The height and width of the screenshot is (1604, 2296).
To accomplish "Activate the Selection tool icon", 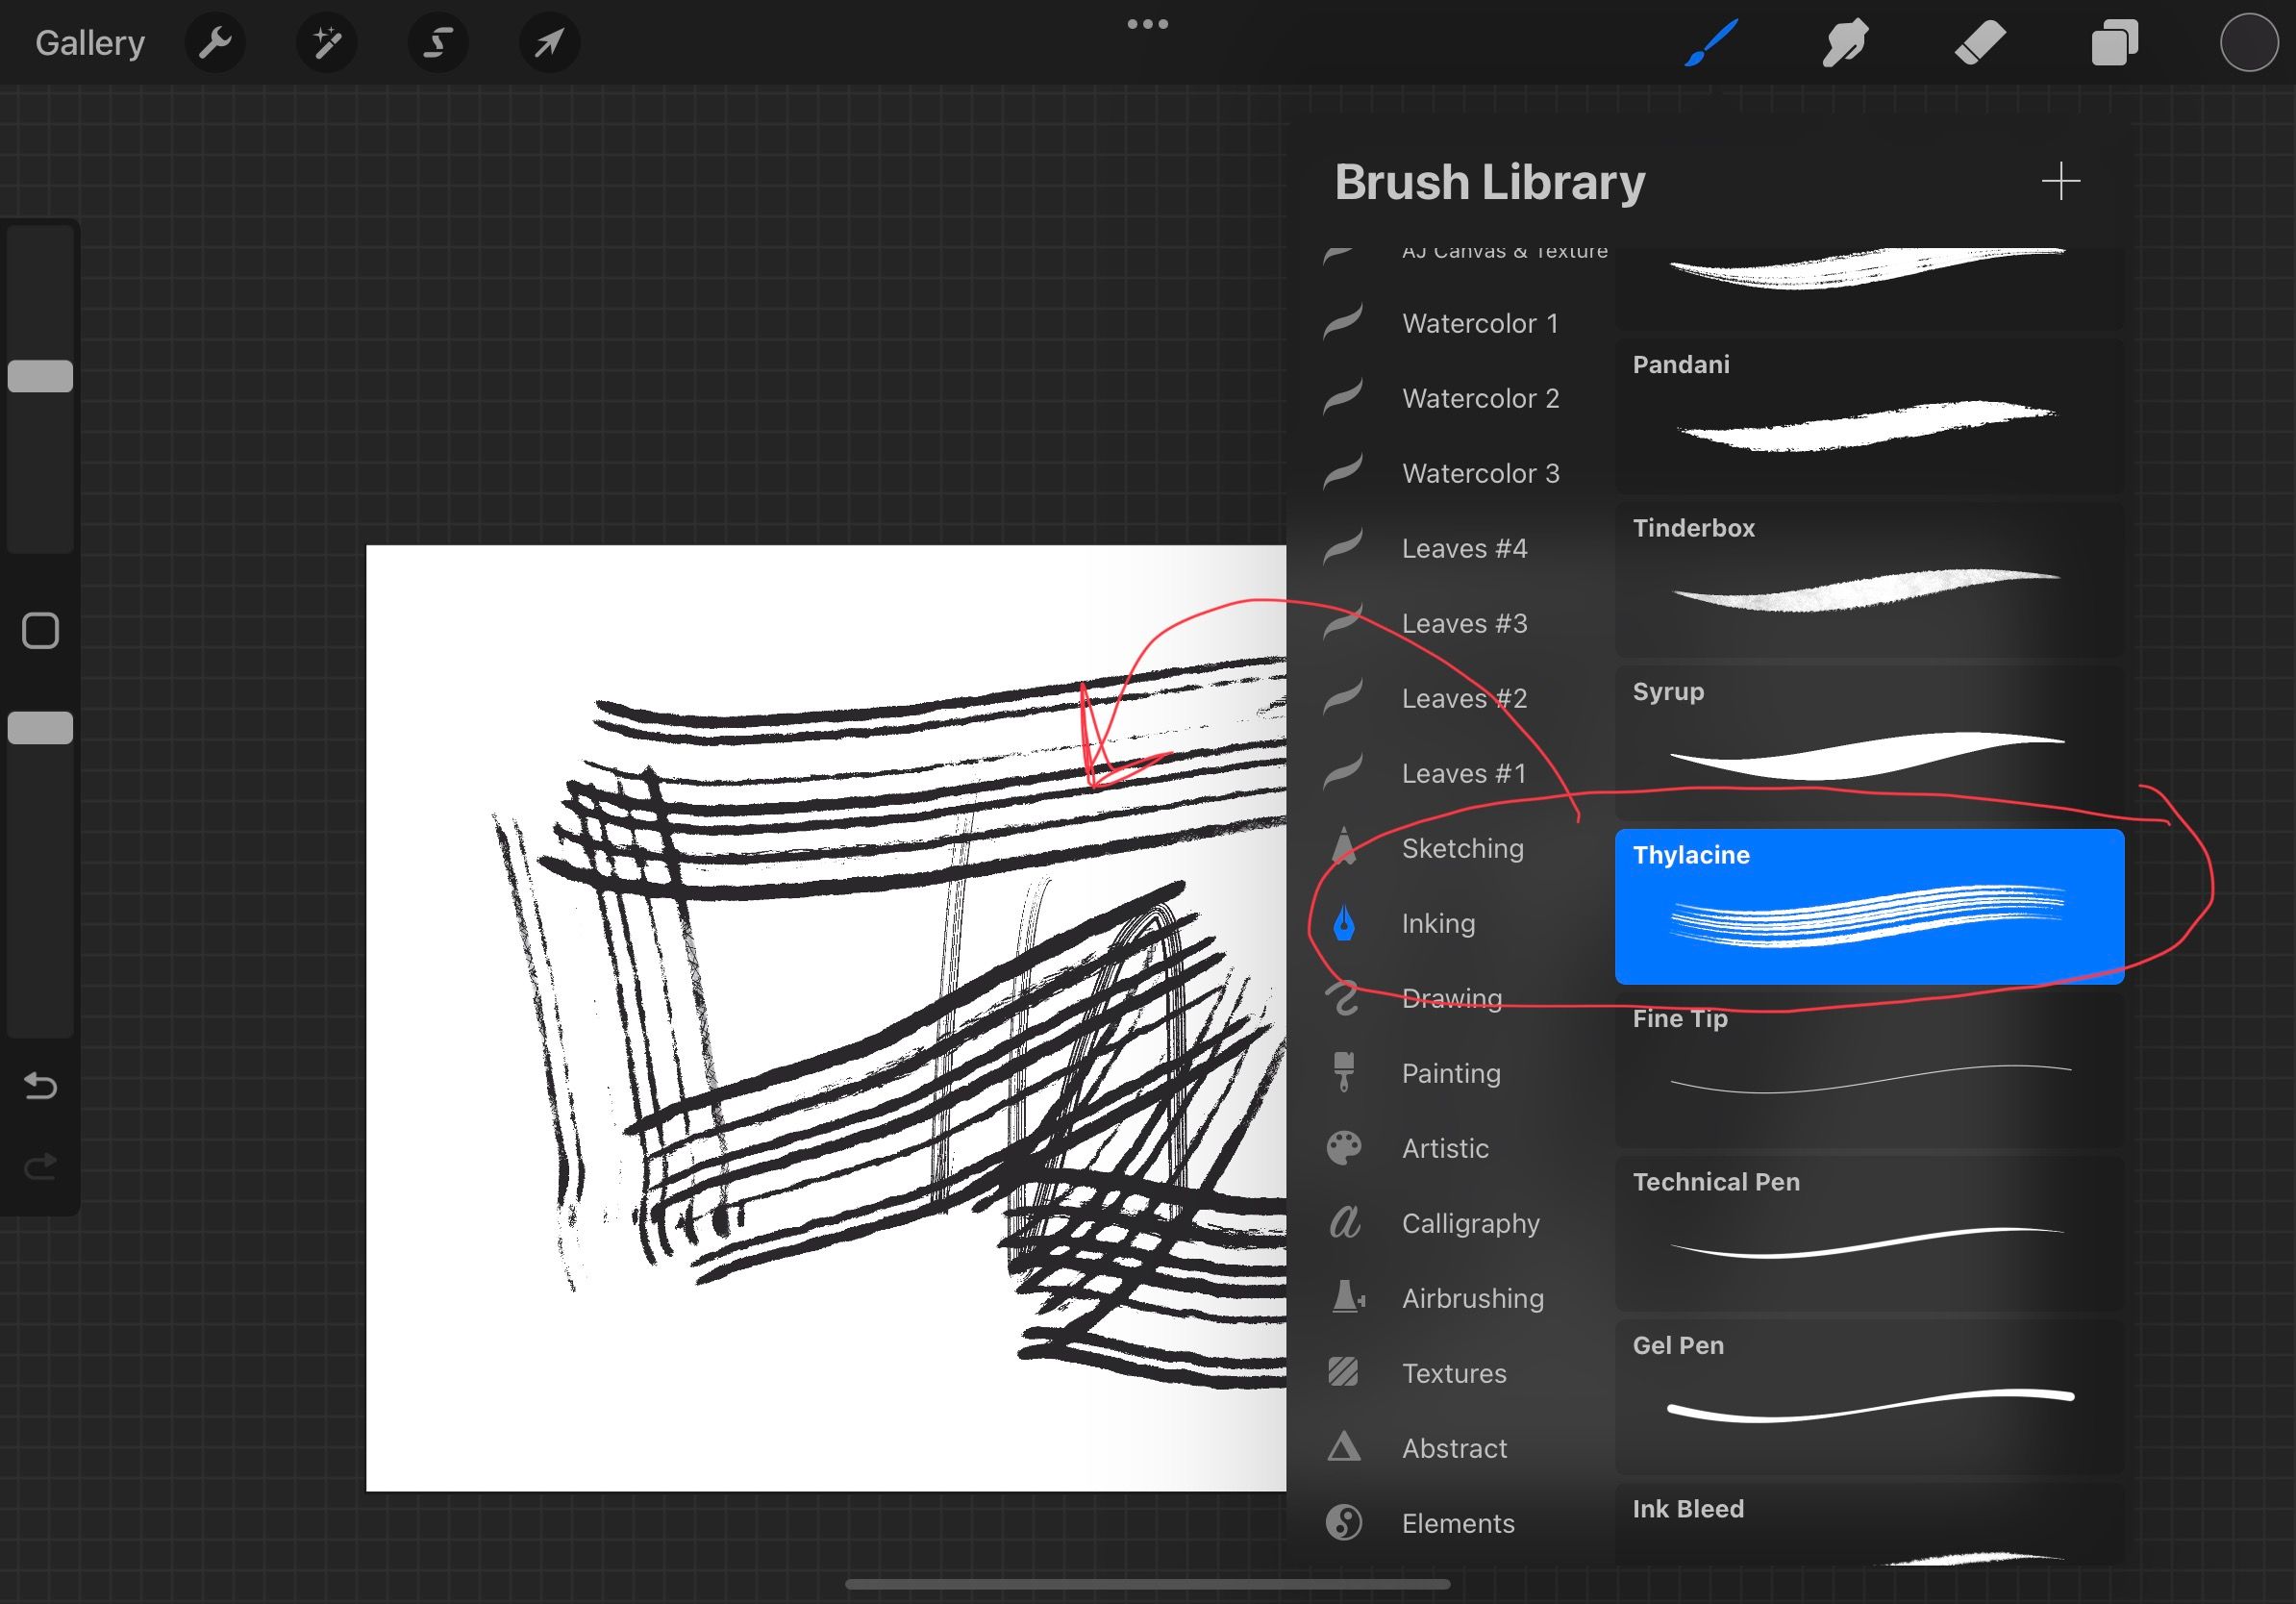I will click(x=438, y=43).
